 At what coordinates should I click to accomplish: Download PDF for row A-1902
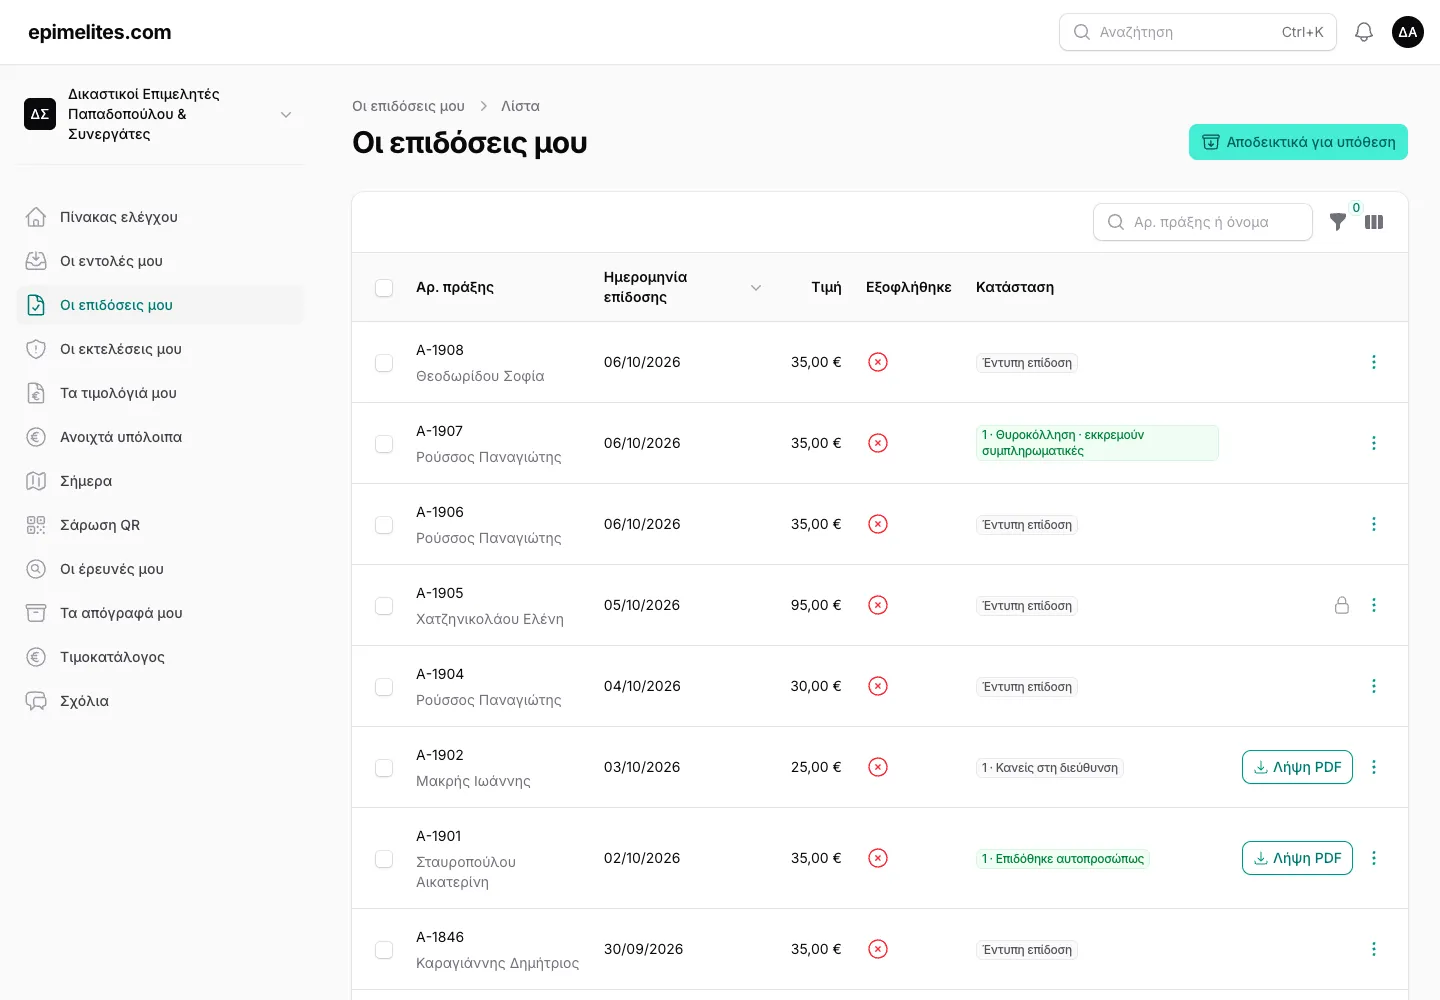1297,767
